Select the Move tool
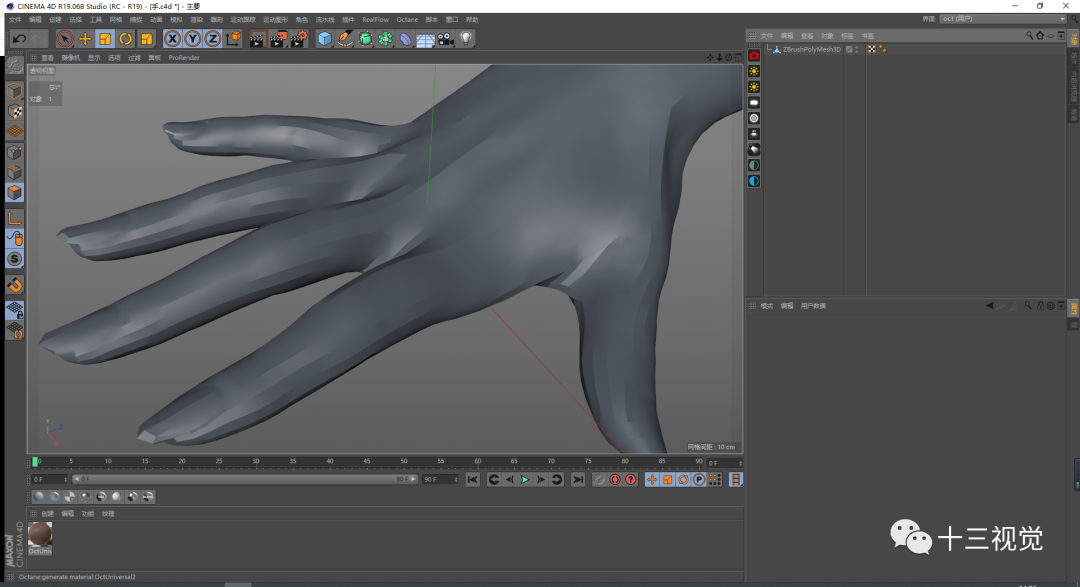The width and height of the screenshot is (1080, 587). pos(85,39)
